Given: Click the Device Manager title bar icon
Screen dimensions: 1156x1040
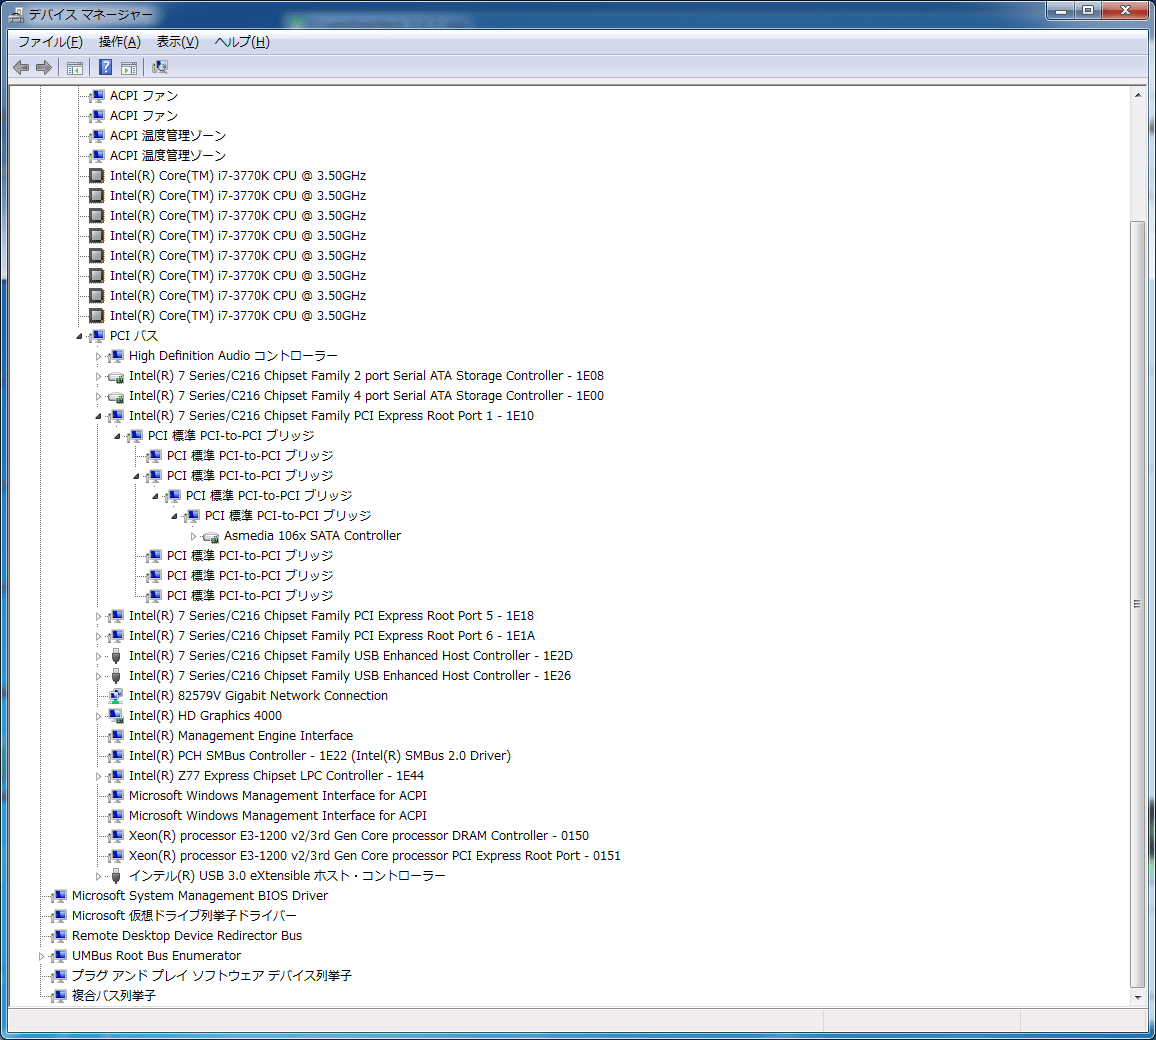Looking at the screenshot, I should 16,14.
